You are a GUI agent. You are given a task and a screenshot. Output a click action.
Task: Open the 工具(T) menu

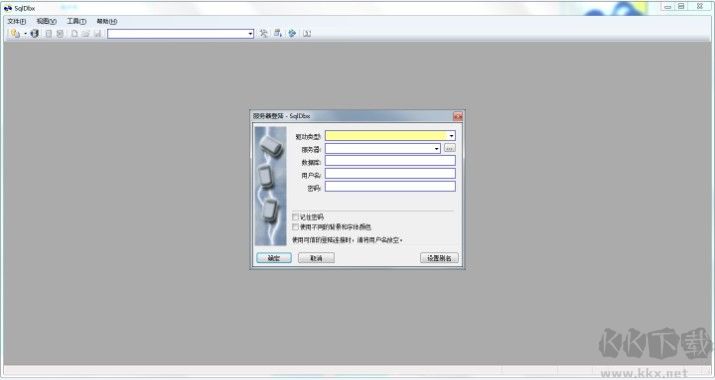76,21
